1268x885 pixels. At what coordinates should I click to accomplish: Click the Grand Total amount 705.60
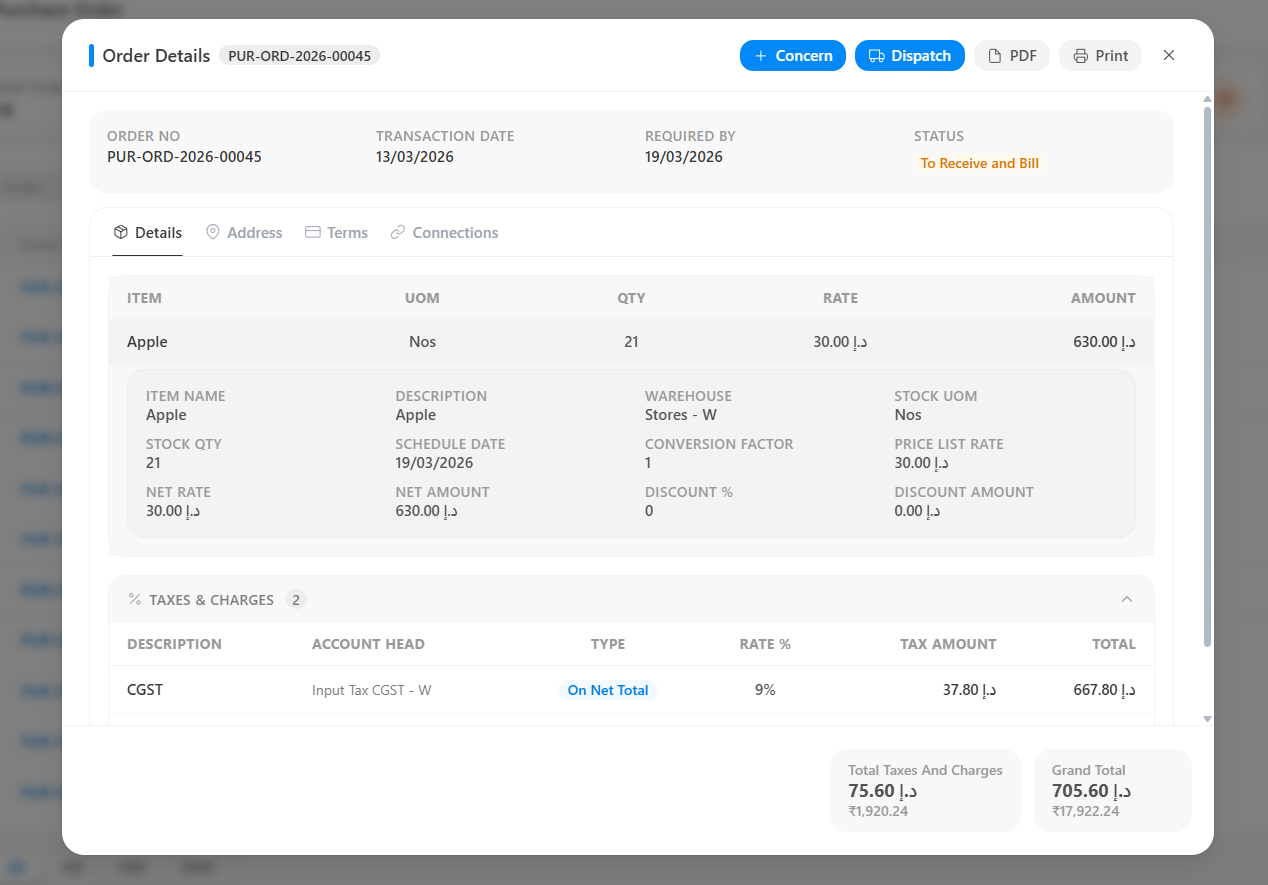point(1092,791)
